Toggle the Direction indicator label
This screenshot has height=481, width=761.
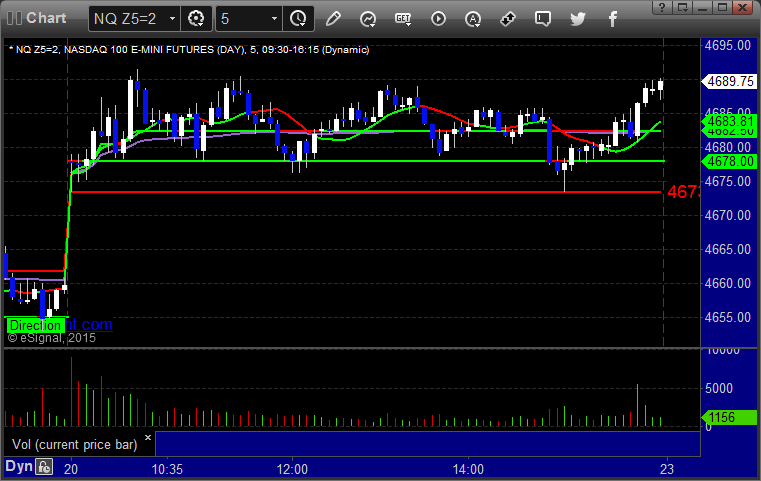35,325
